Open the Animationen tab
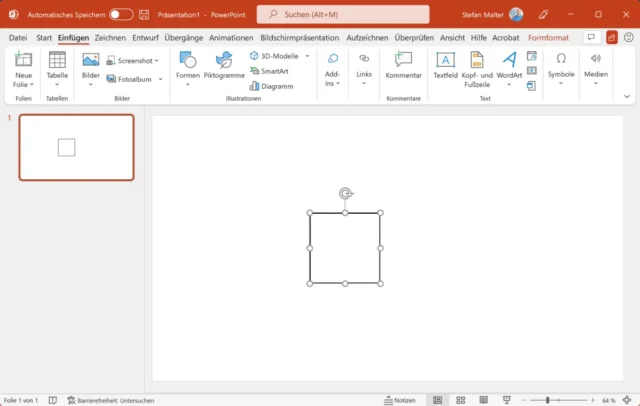 coord(231,38)
